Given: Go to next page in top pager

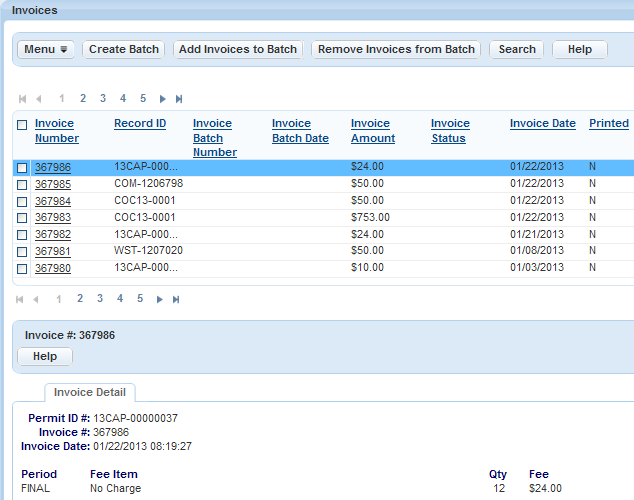Looking at the screenshot, I should (x=163, y=99).
